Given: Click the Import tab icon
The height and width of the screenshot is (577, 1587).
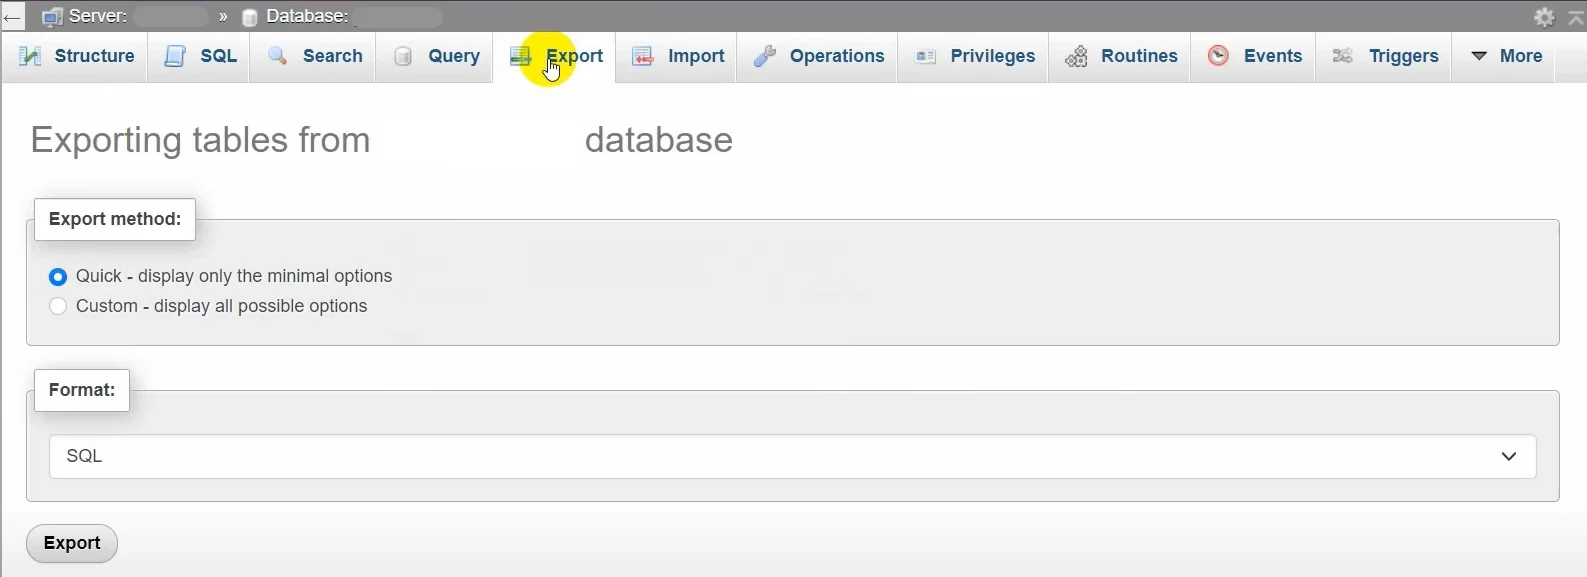Looking at the screenshot, I should click(x=642, y=56).
